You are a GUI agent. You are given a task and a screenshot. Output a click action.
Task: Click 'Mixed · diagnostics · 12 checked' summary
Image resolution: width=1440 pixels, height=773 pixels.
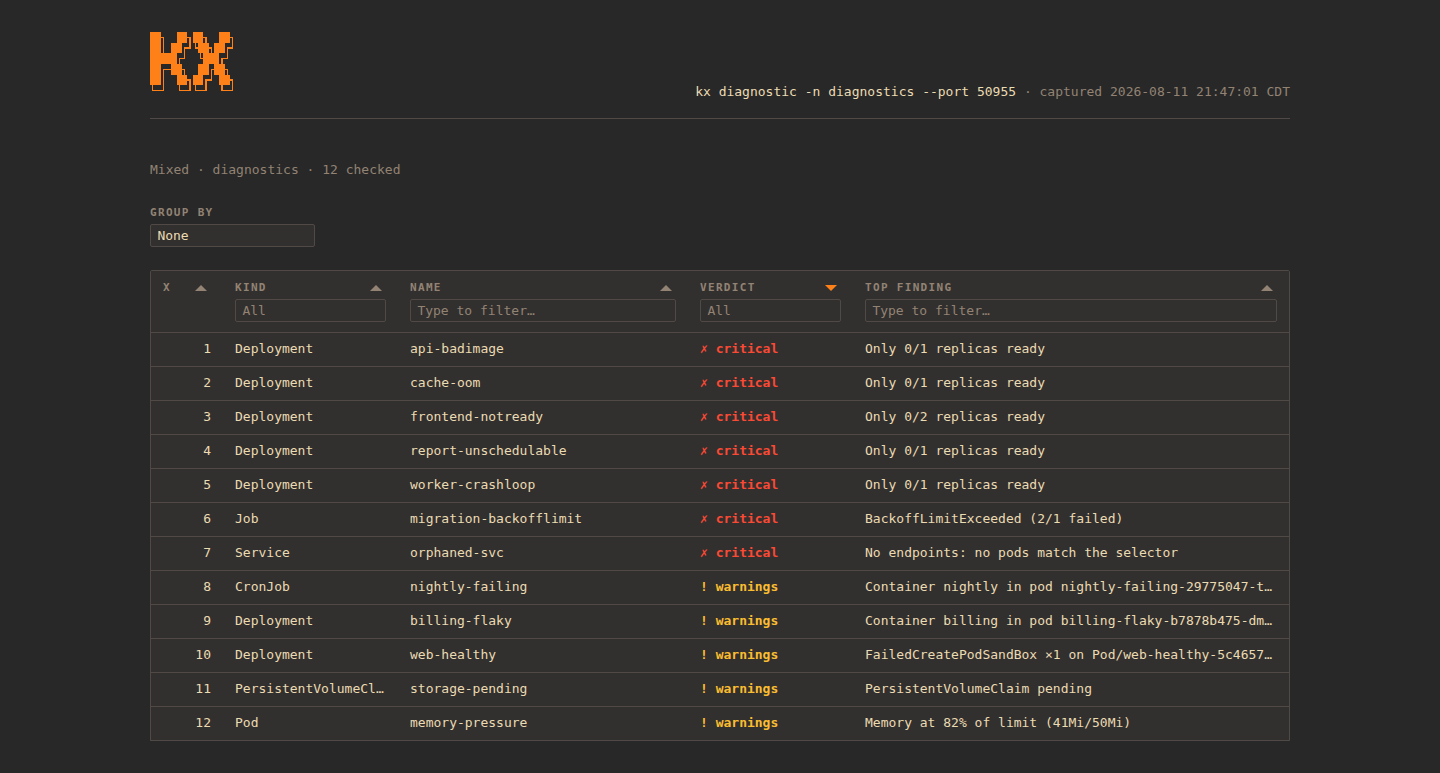(275, 170)
